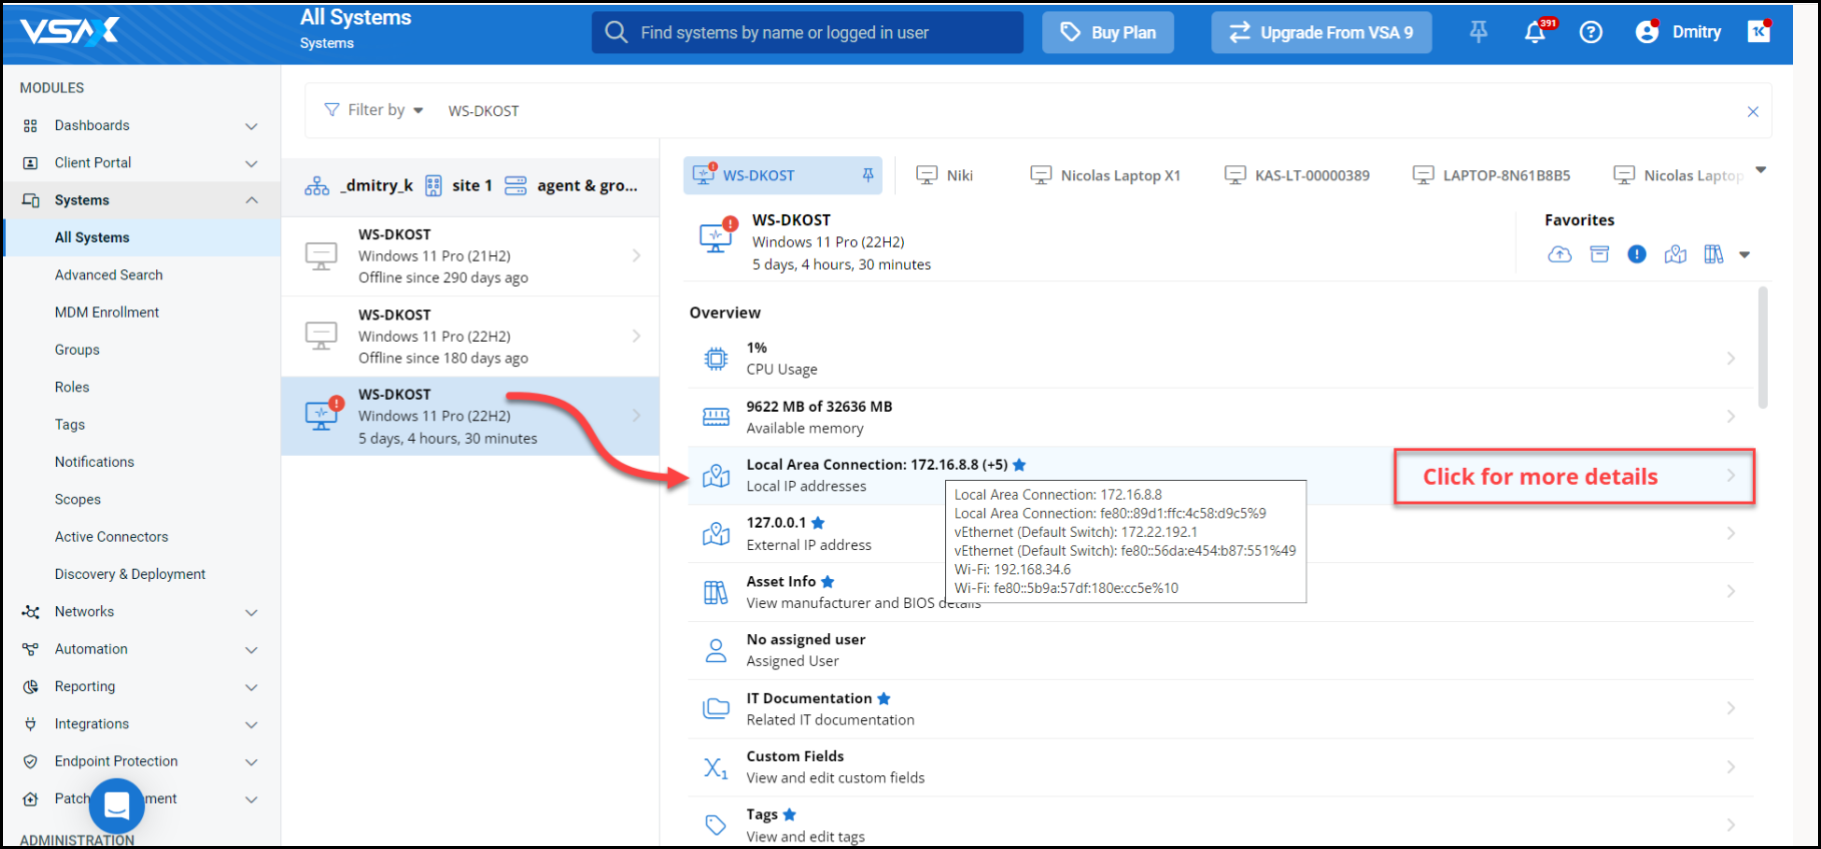1821x849 pixels.
Task: Open the Available memory row
Action: [x=1220, y=417]
